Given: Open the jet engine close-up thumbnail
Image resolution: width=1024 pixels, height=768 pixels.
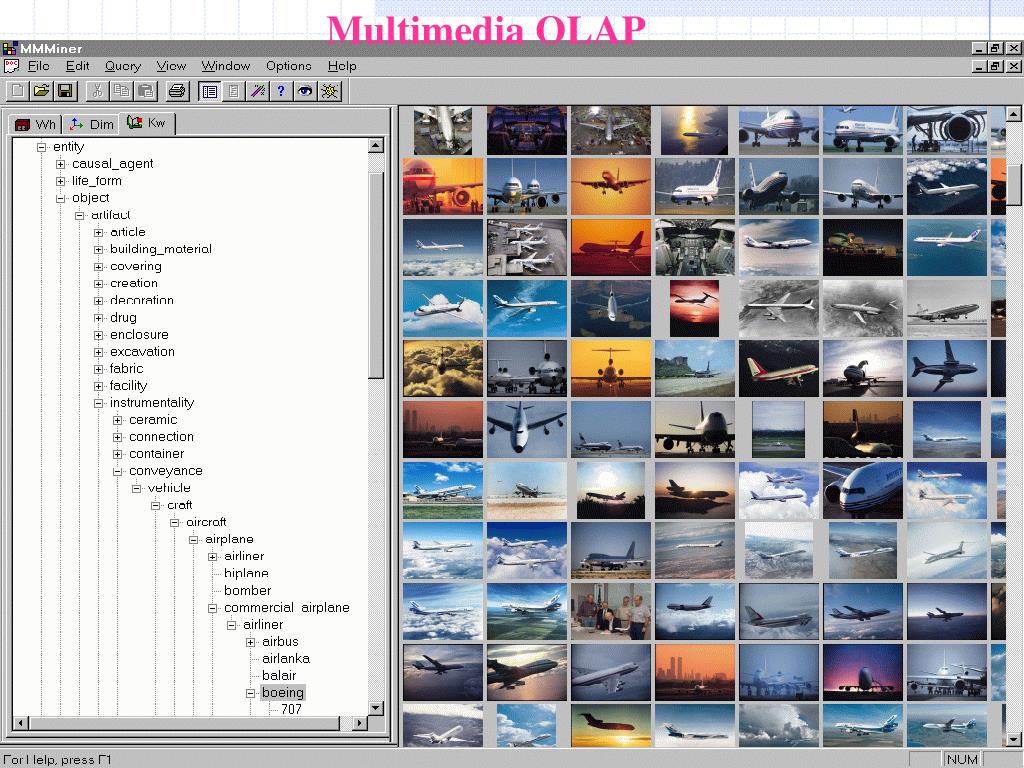Looking at the screenshot, I should (x=946, y=131).
